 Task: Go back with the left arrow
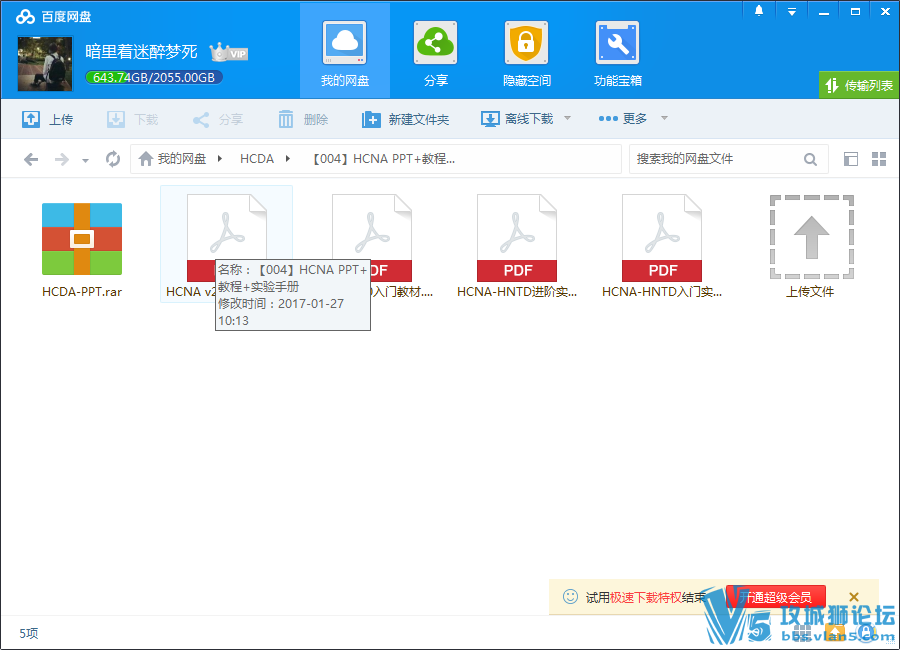[31, 159]
